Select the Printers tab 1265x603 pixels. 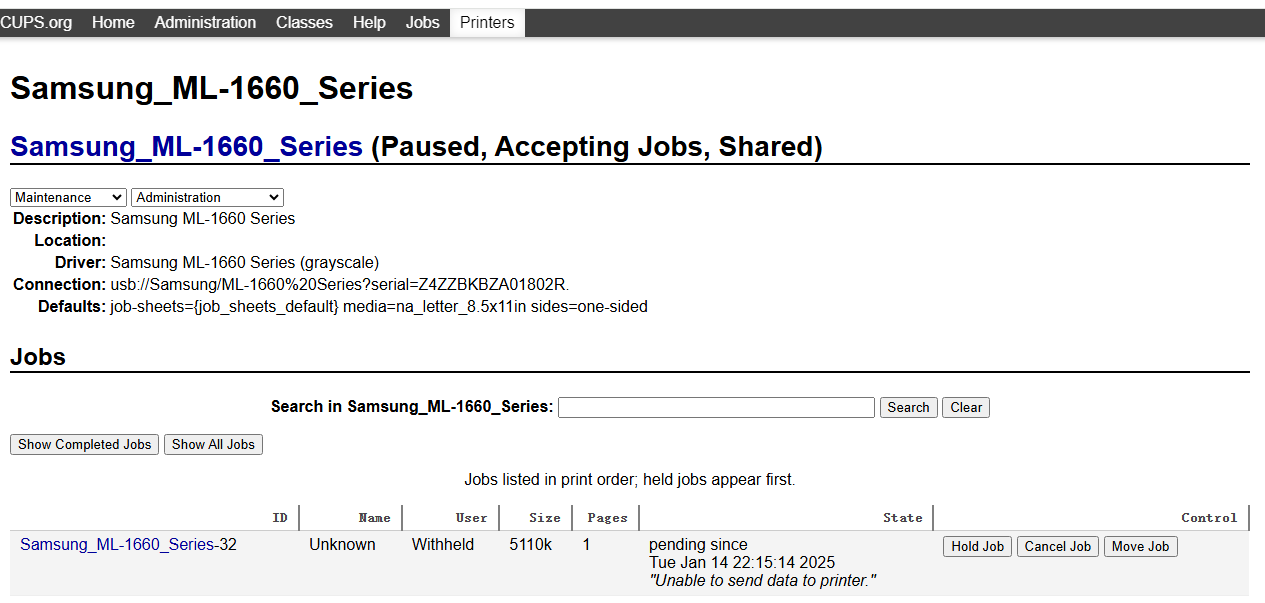coord(487,22)
